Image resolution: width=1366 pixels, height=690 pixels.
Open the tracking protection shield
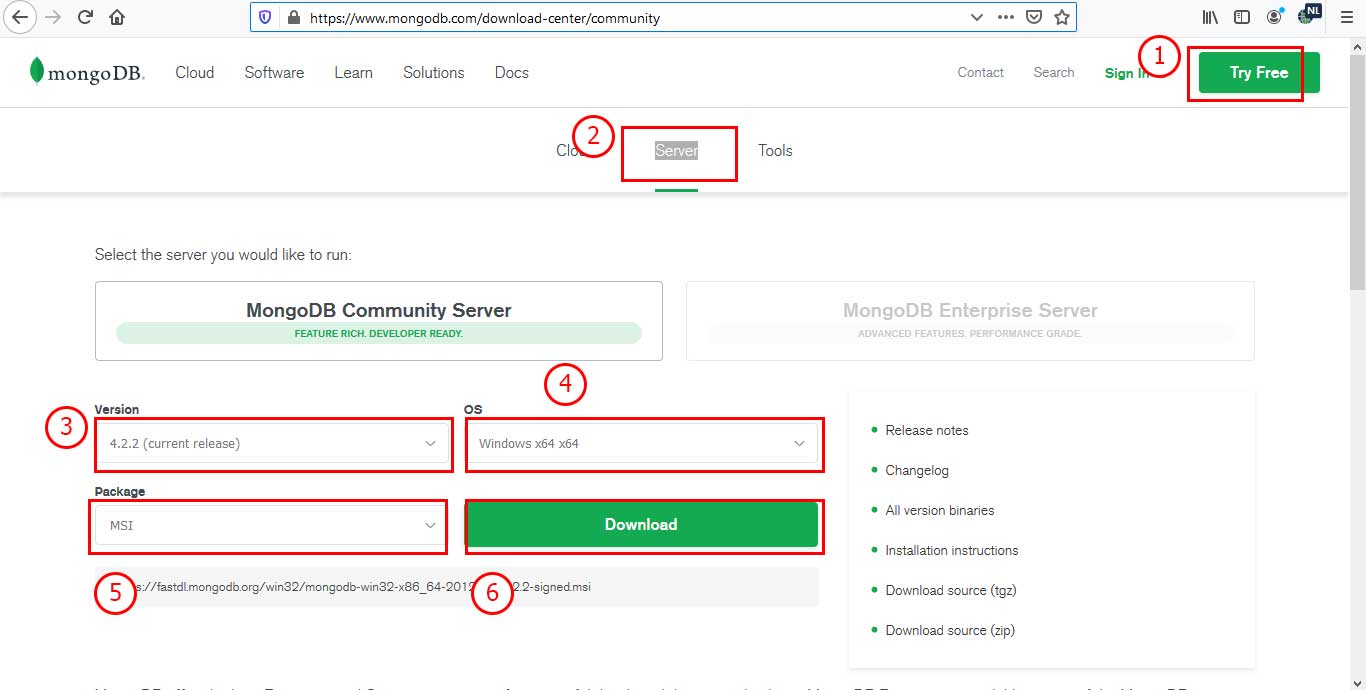pyautogui.click(x=262, y=16)
